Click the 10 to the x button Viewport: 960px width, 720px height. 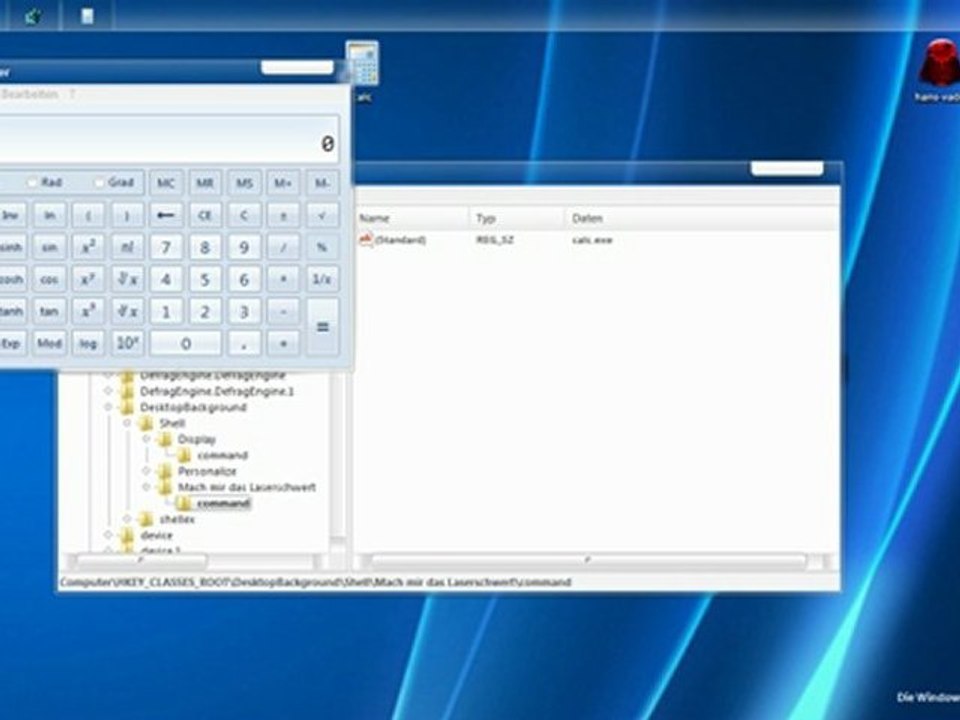coord(127,343)
